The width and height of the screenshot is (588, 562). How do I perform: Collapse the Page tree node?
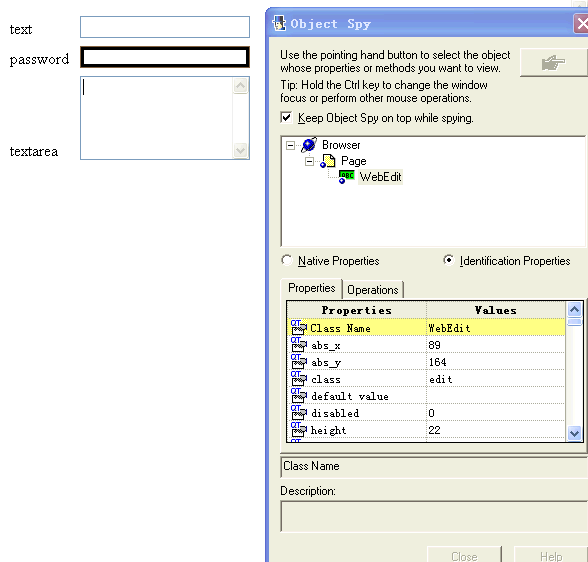[309, 162]
